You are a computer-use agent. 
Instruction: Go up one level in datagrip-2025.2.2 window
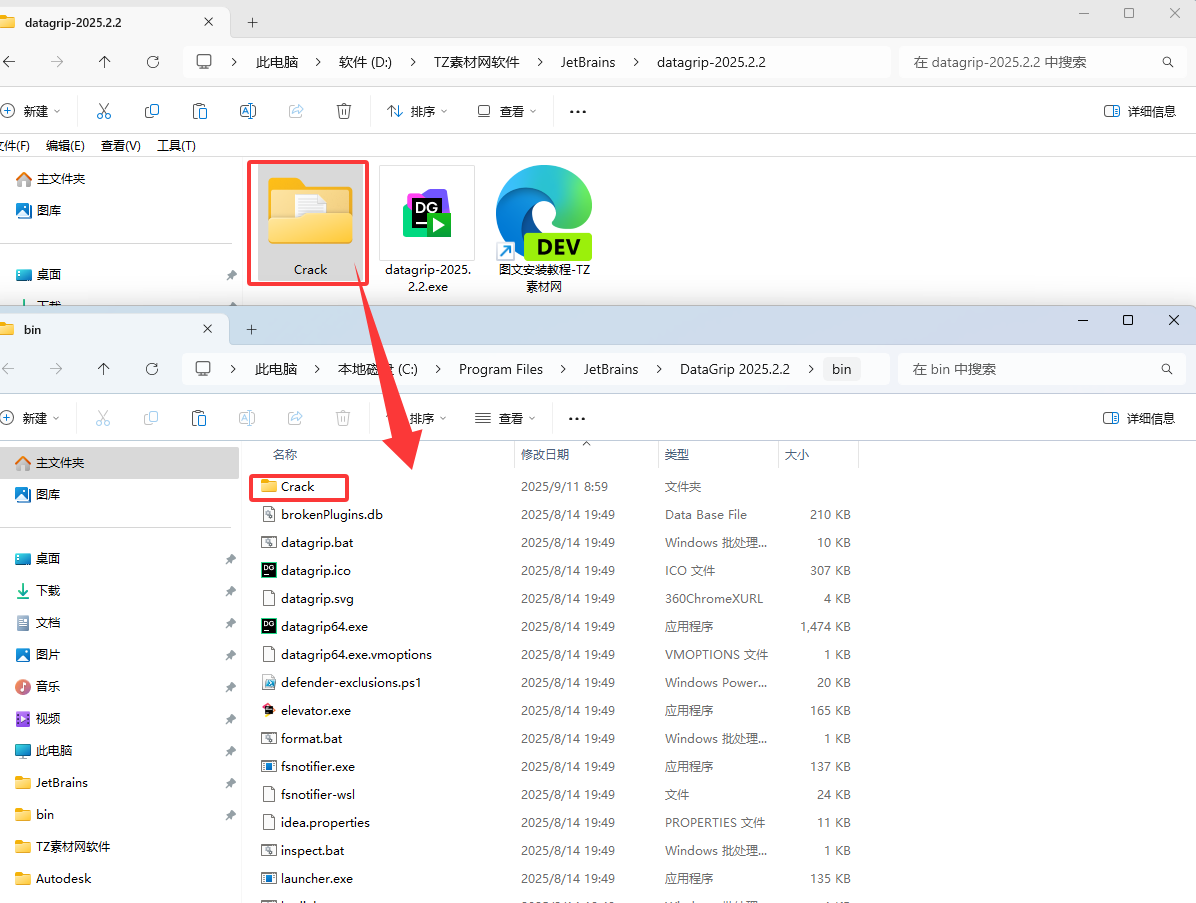point(104,62)
